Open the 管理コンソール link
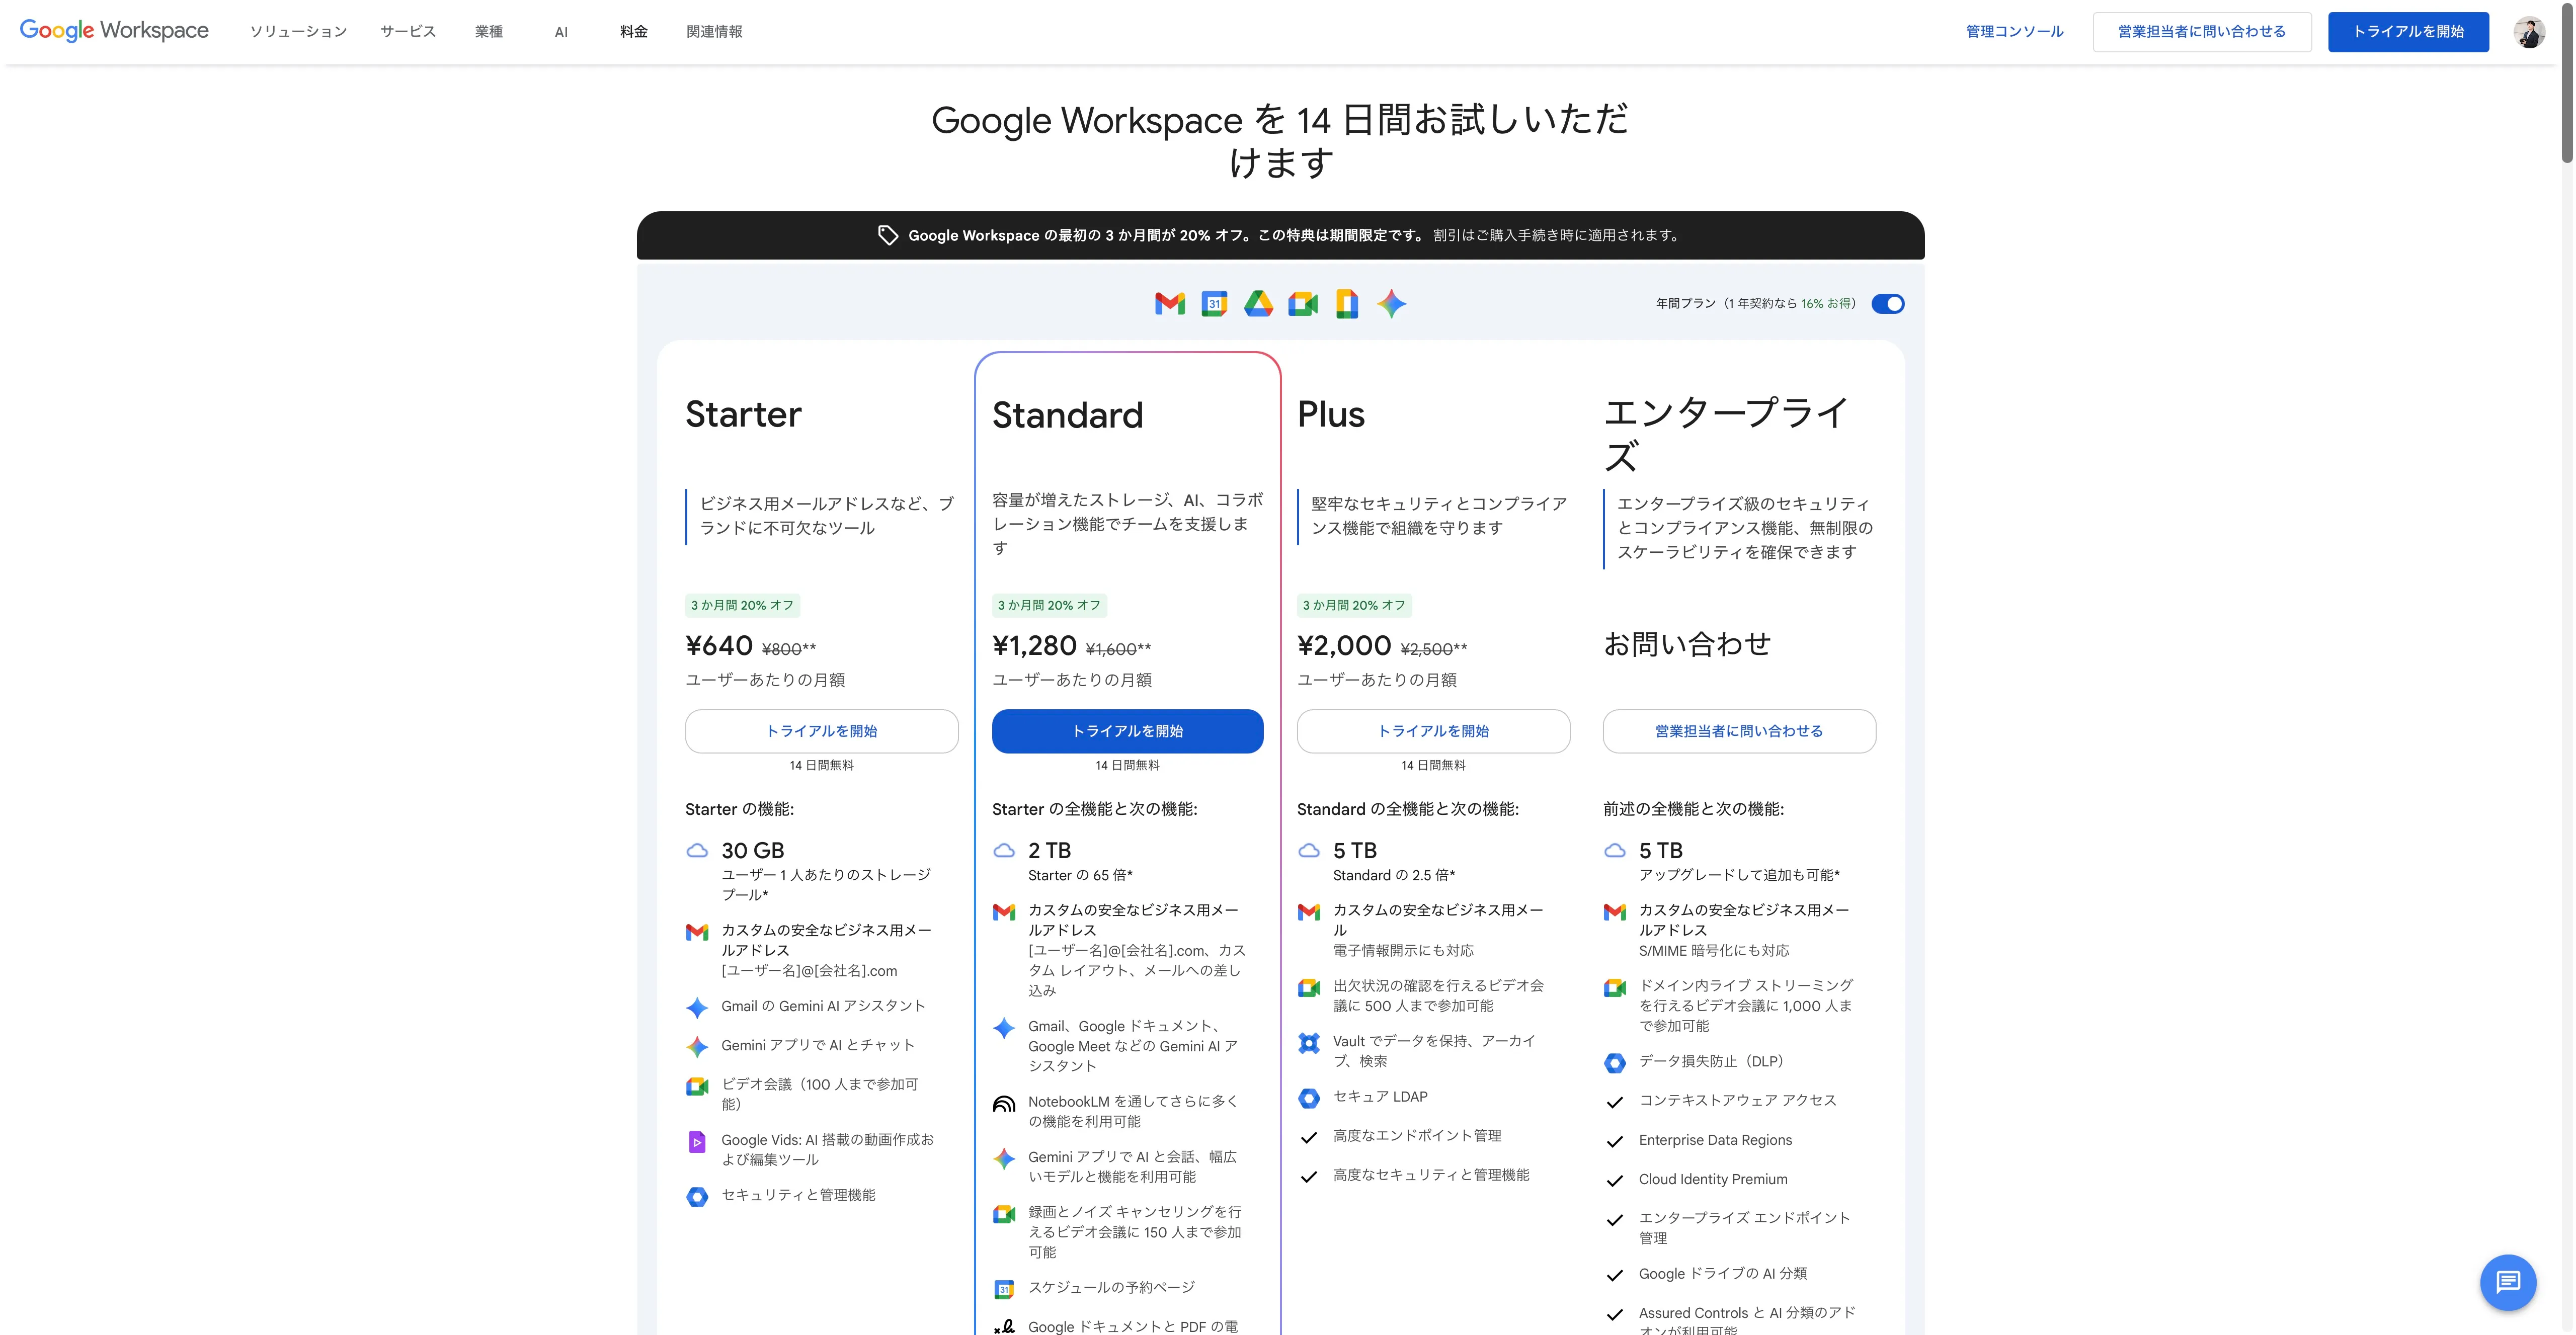 click(2013, 31)
